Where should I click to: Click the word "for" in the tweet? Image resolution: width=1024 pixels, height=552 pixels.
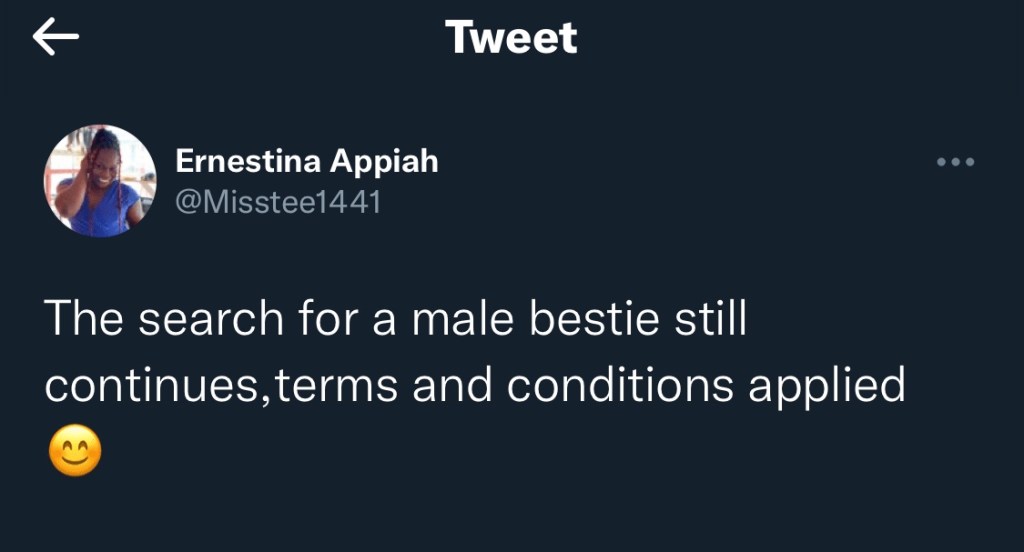coord(324,319)
